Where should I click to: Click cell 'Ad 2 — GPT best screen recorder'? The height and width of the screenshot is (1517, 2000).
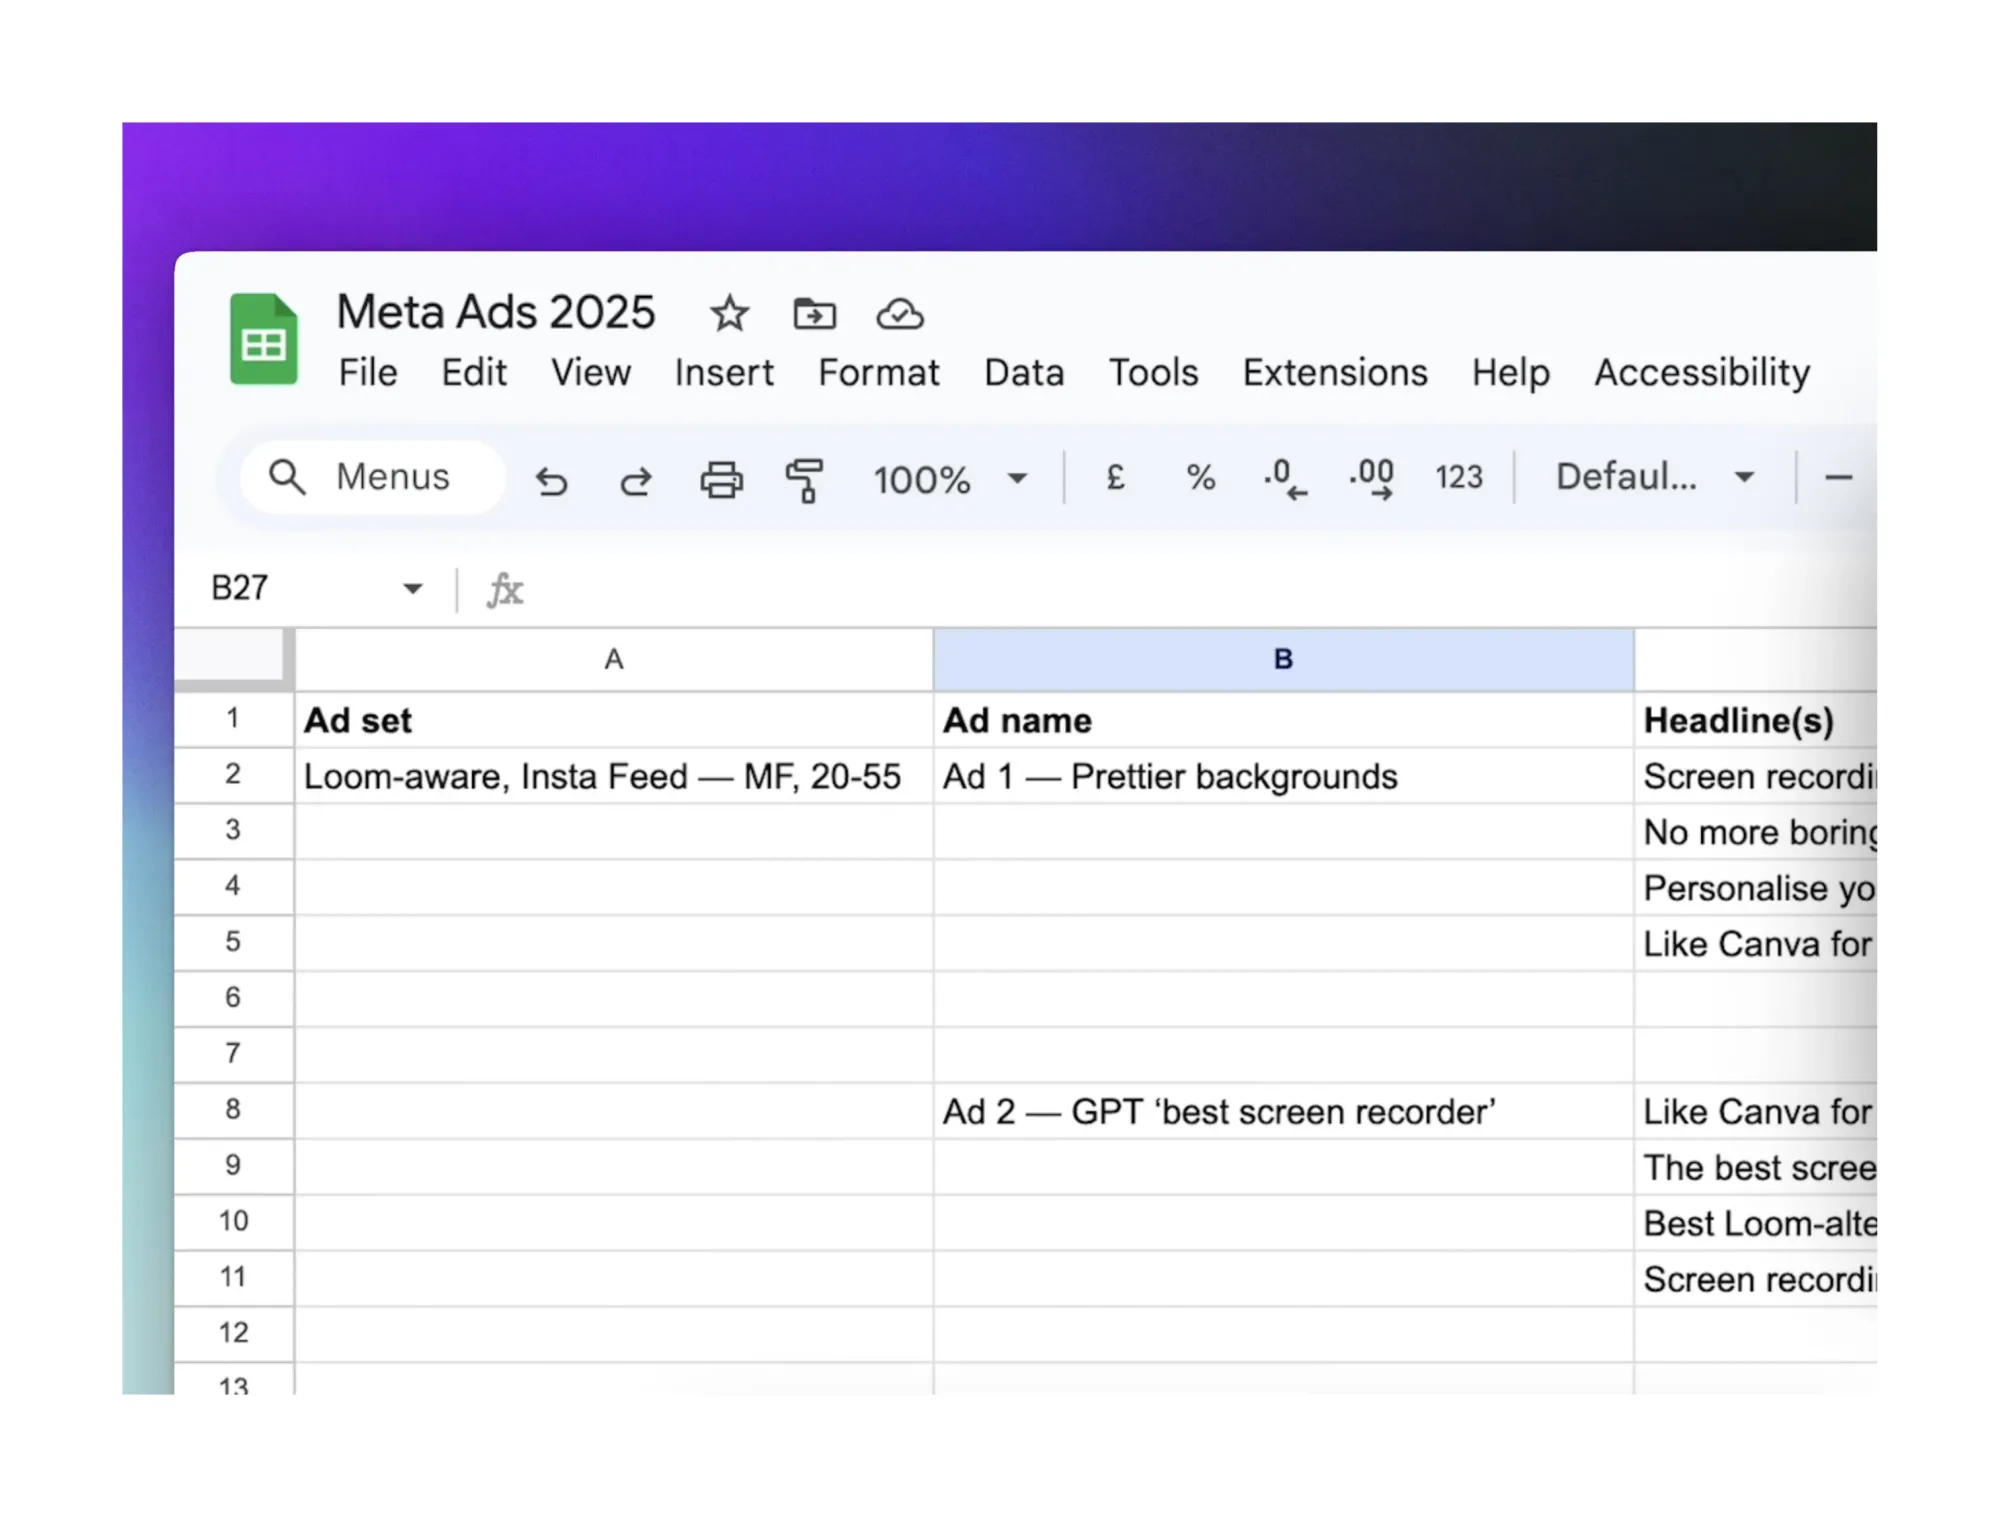pos(1284,1111)
